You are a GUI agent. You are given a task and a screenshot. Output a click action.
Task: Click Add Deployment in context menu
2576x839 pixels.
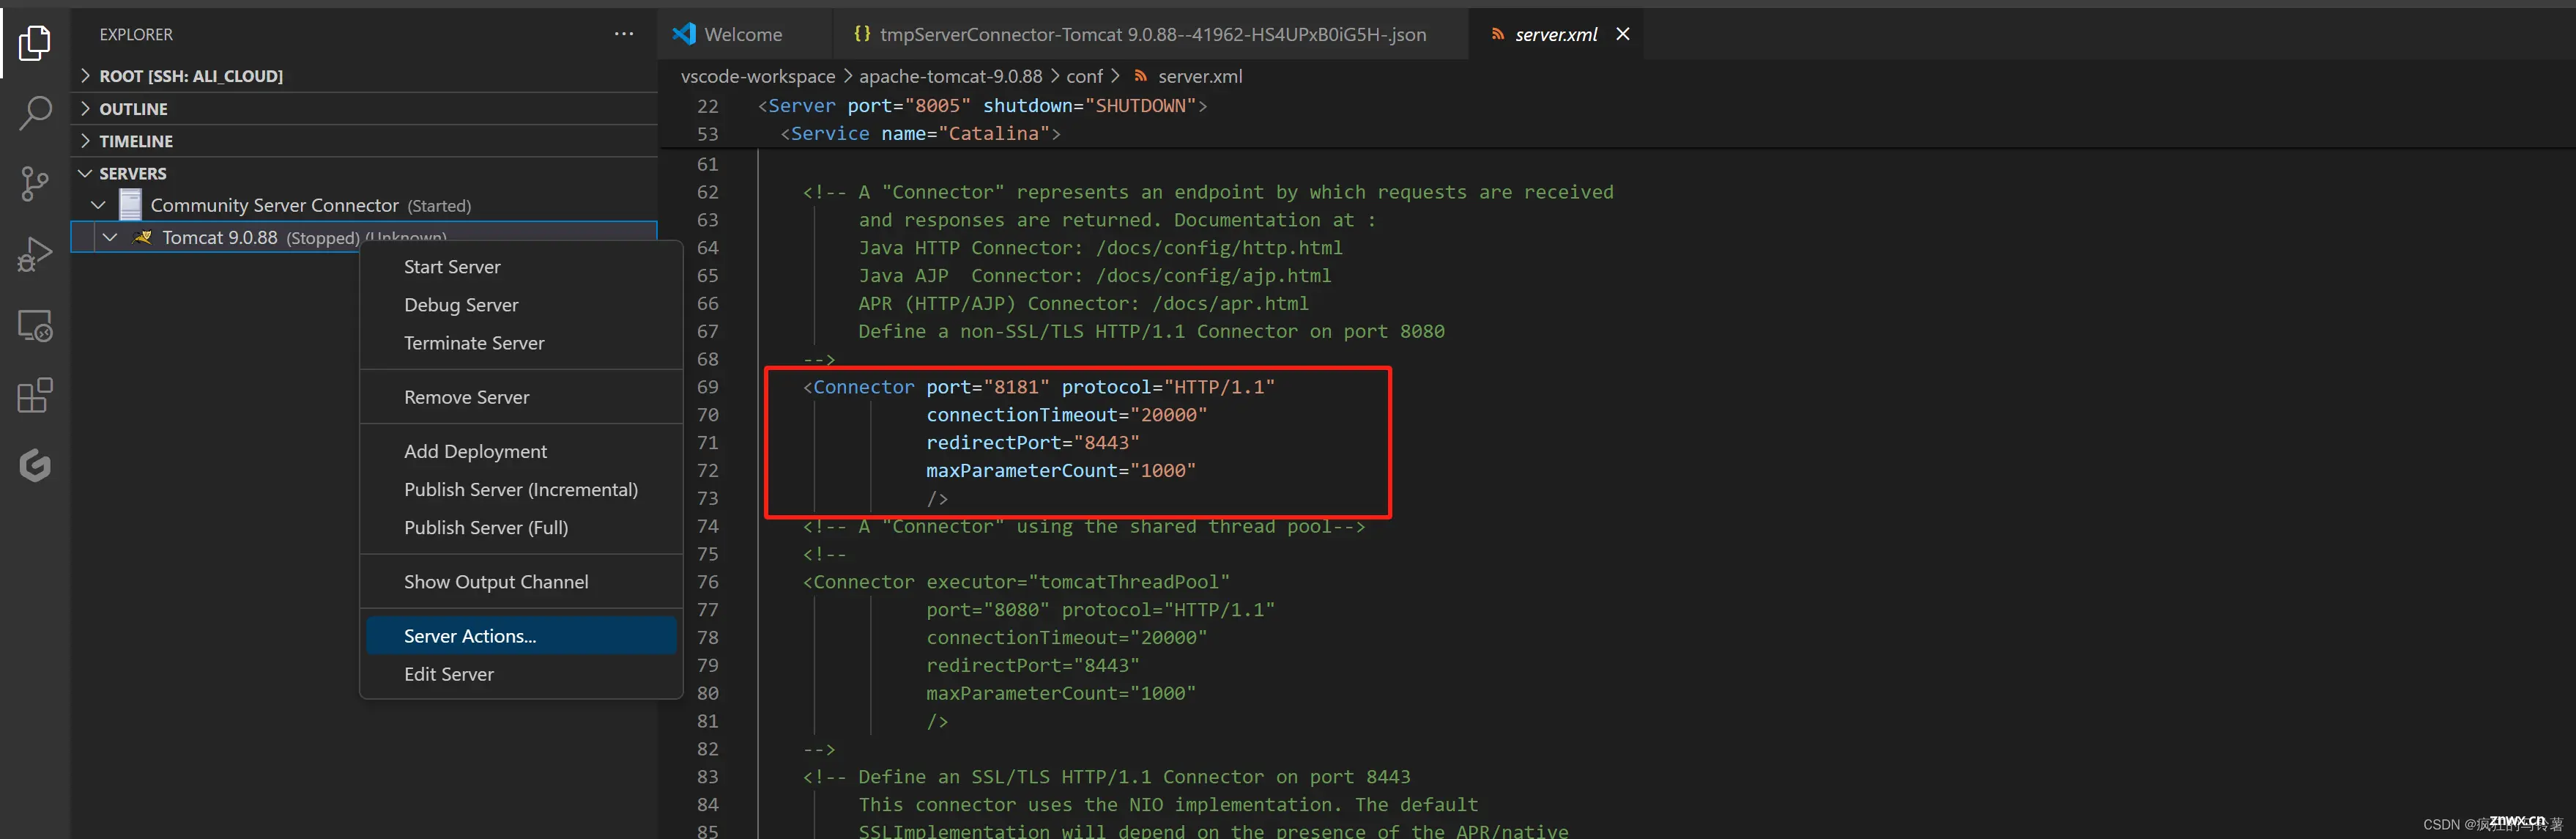point(475,451)
